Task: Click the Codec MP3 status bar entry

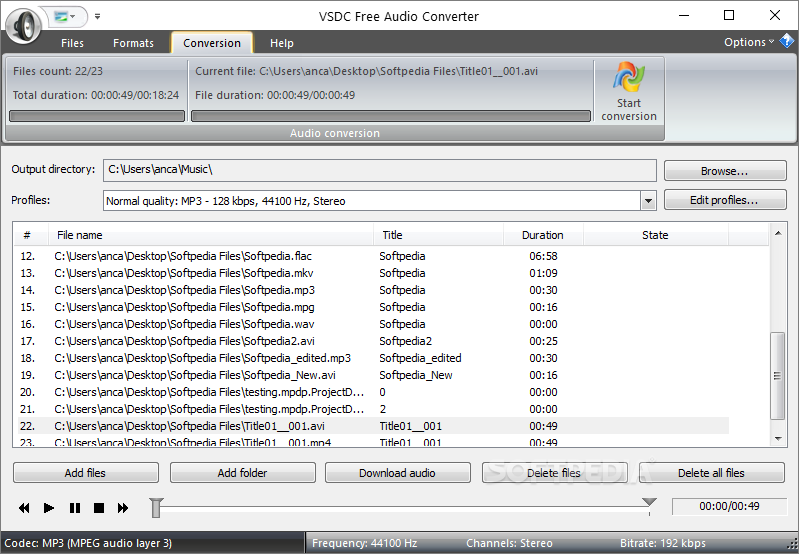Action: pos(88,543)
